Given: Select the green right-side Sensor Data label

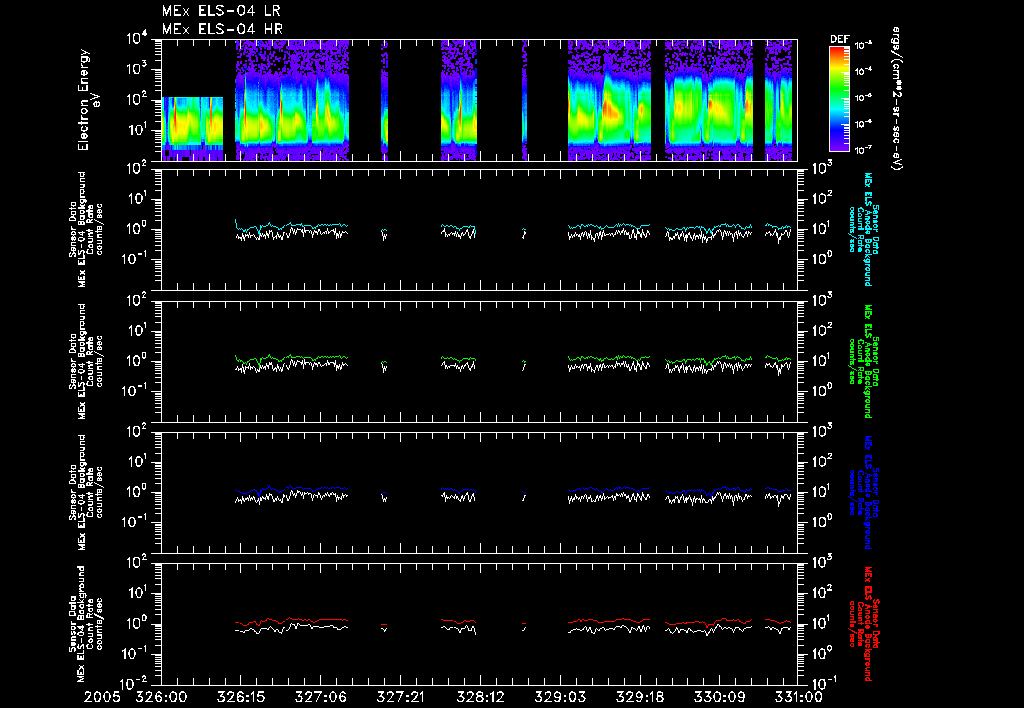Looking at the screenshot, I should [863, 361].
